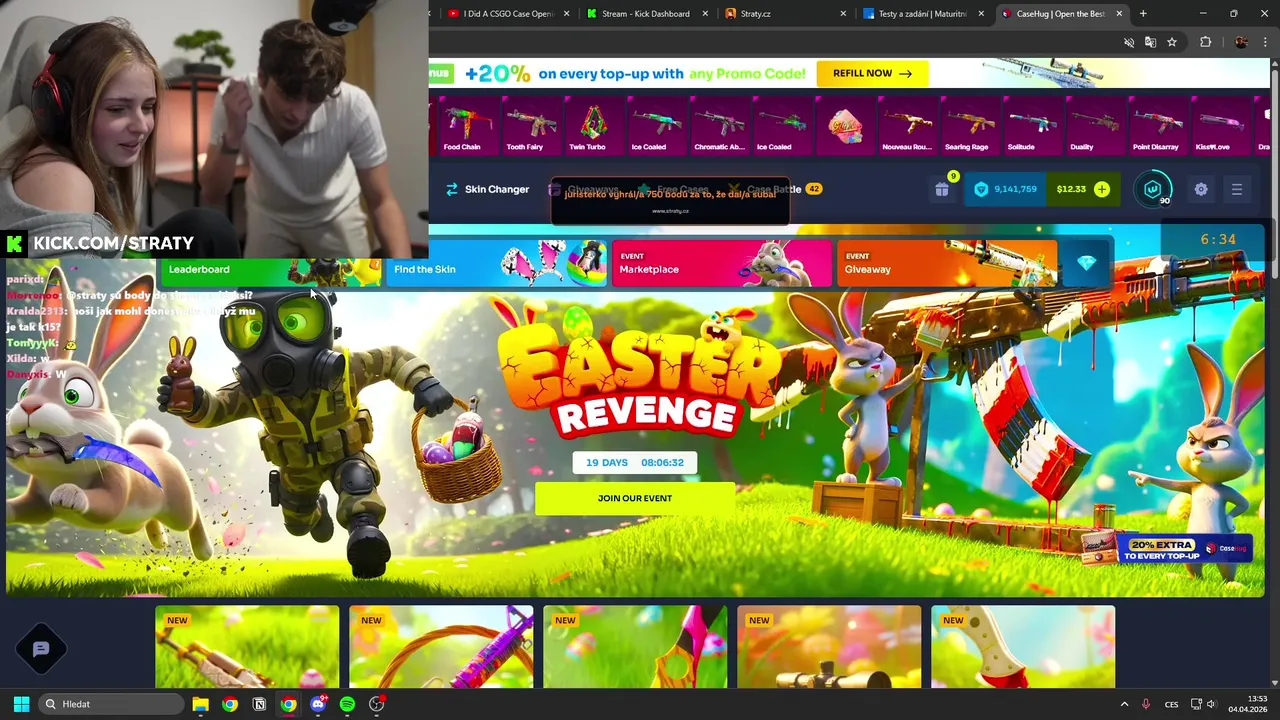The width and height of the screenshot is (1280, 720).
Task: Click the REFILL NOW button
Action: [872, 73]
